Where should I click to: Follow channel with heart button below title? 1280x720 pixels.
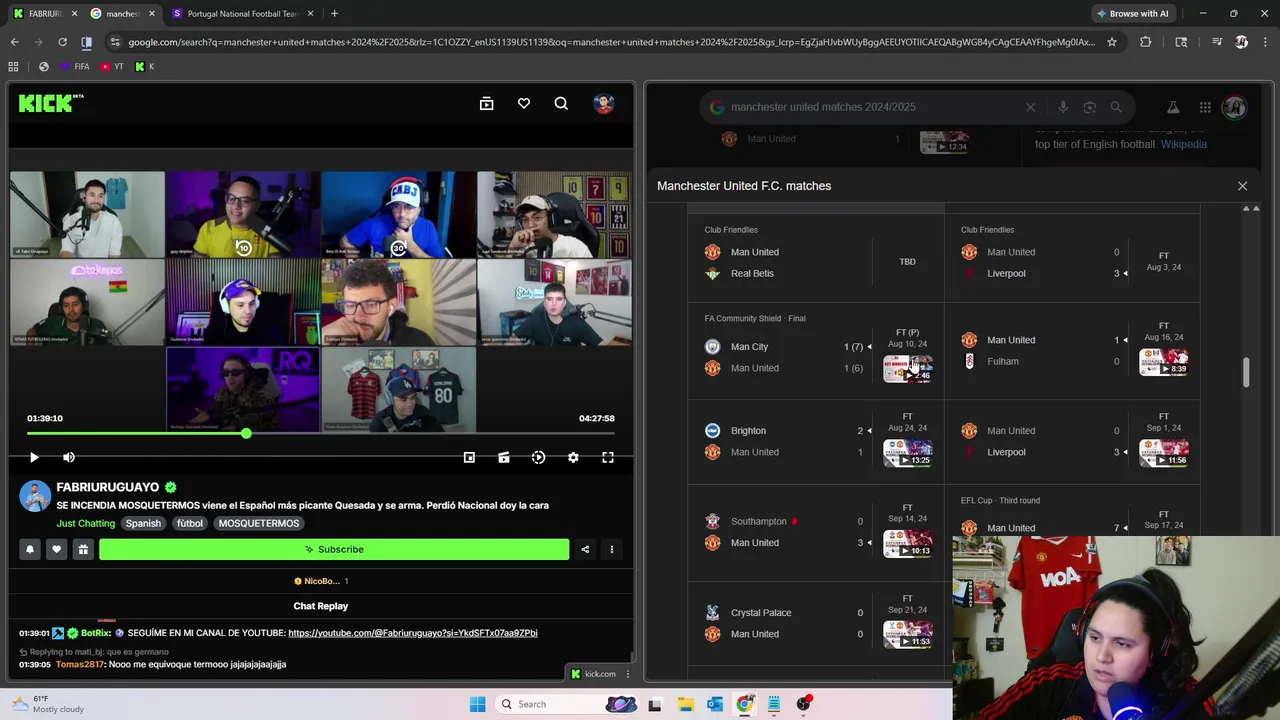56,549
